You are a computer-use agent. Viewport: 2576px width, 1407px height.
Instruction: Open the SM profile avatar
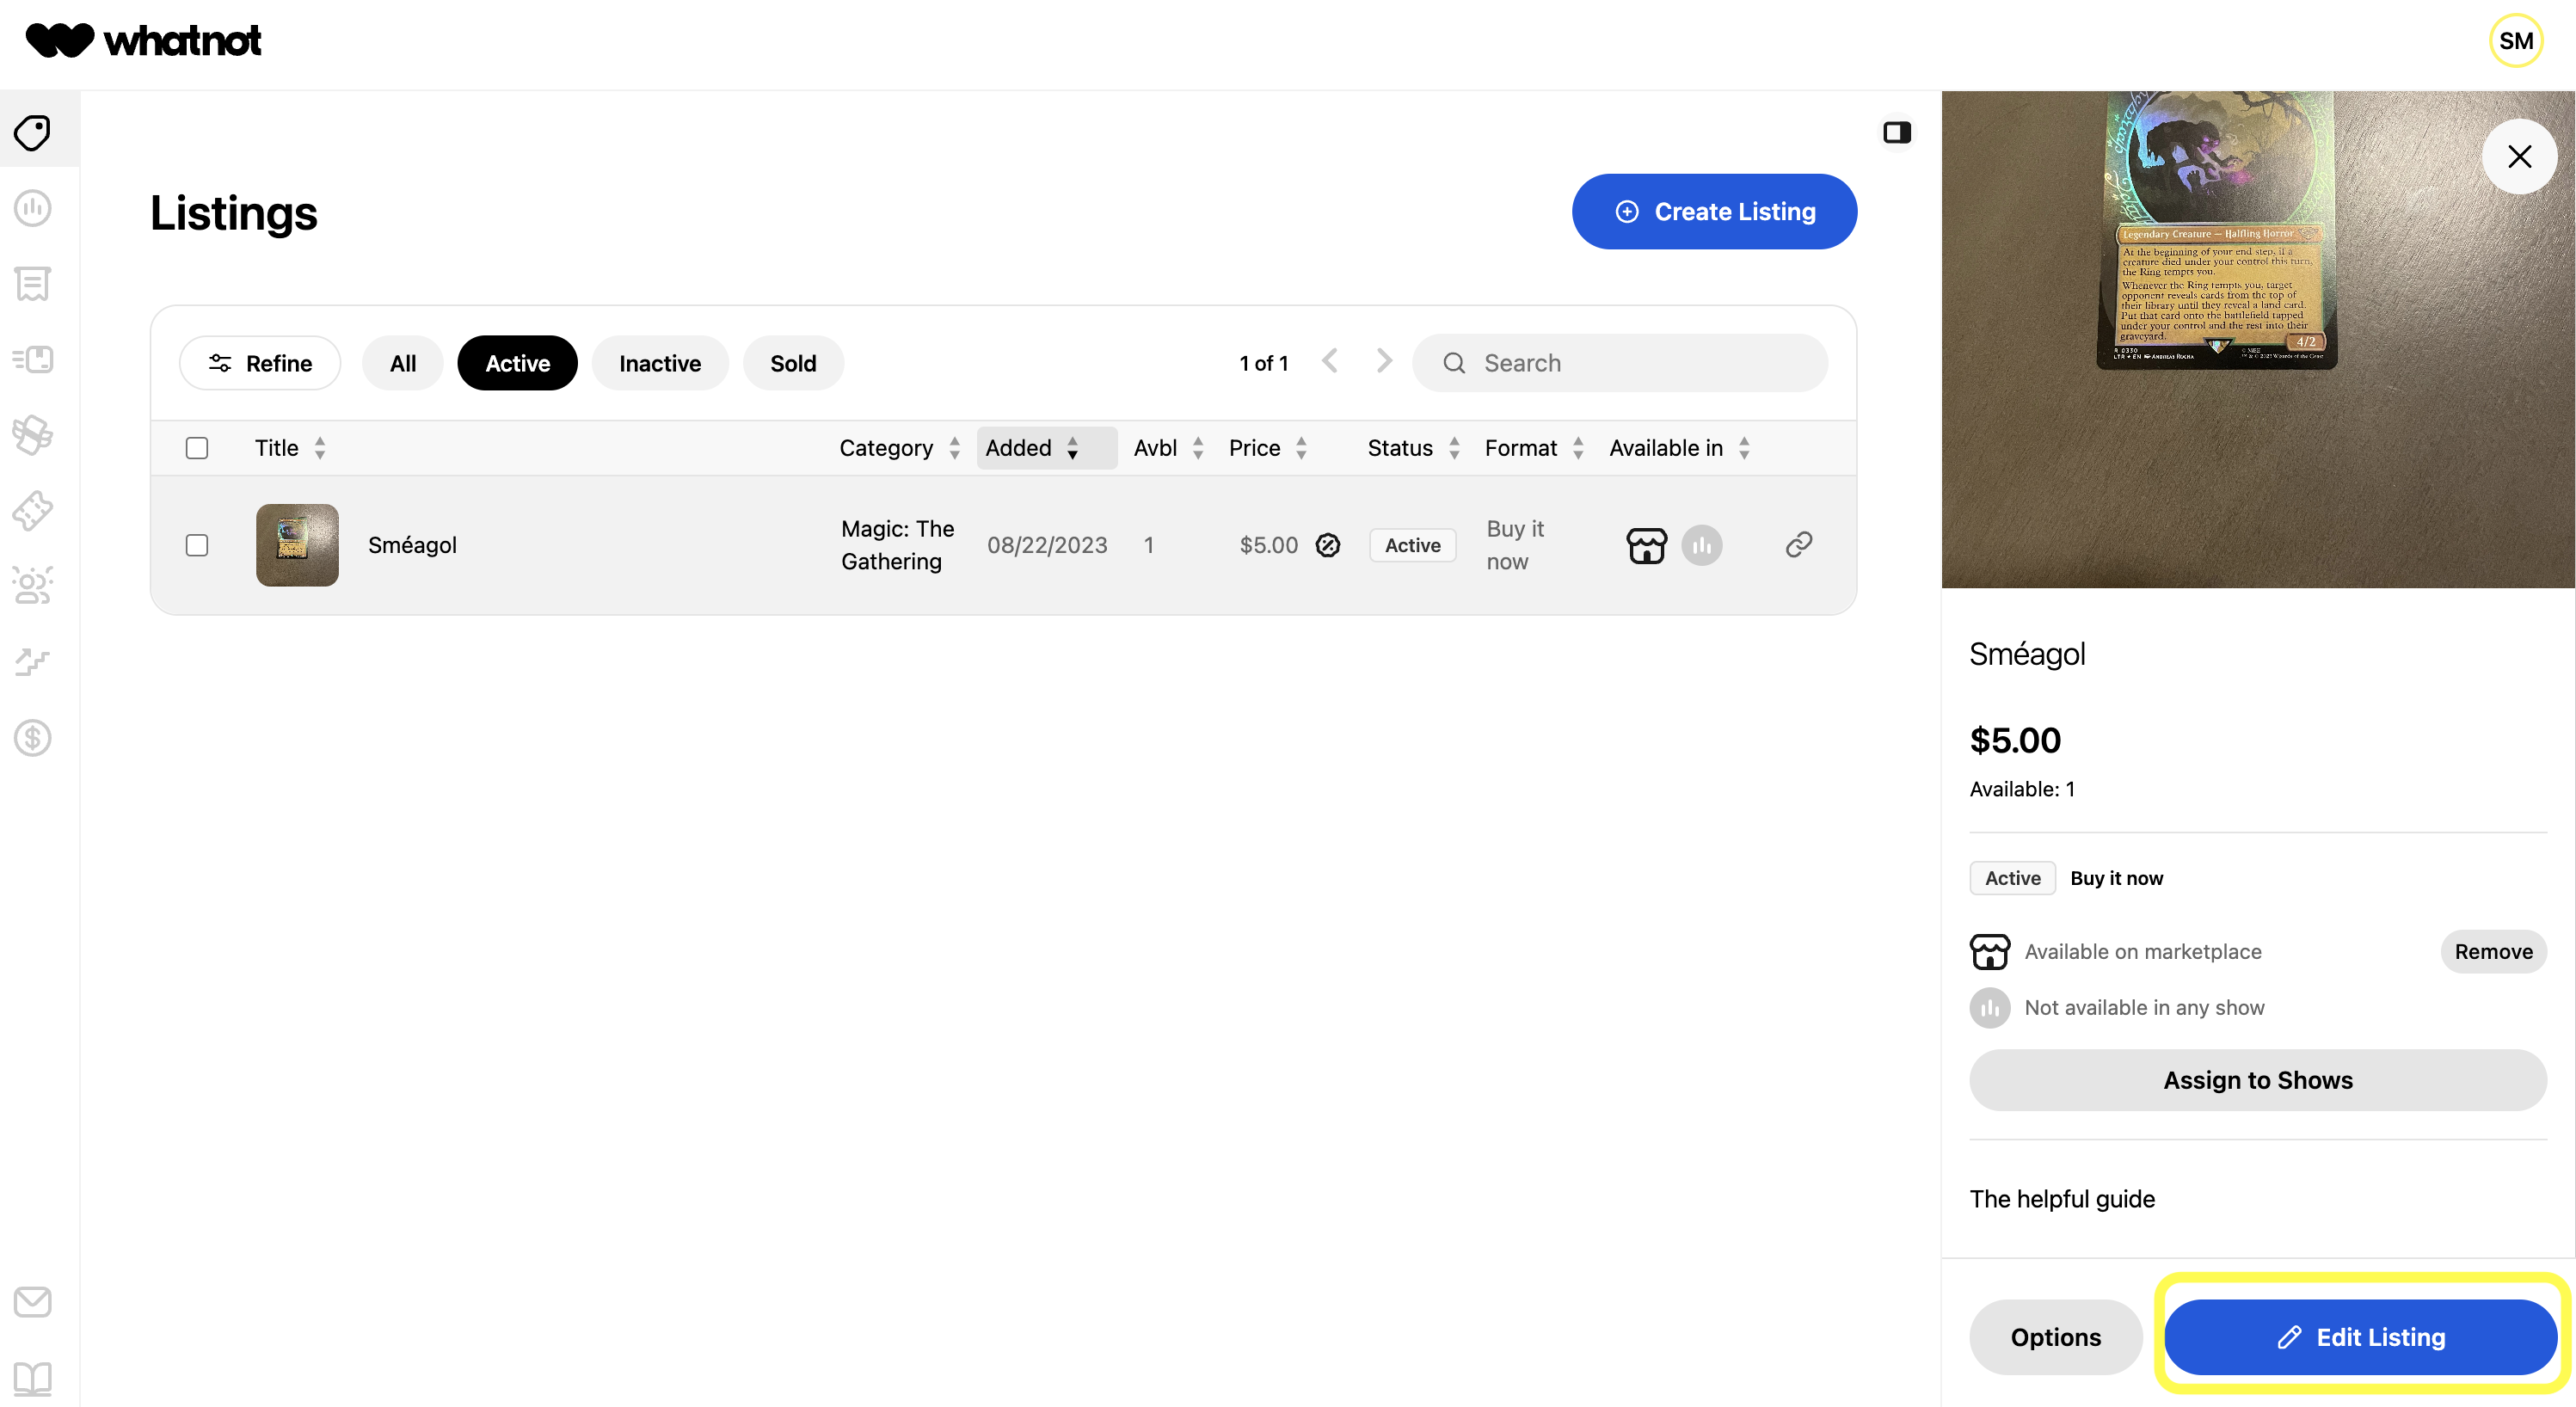coord(2516,40)
